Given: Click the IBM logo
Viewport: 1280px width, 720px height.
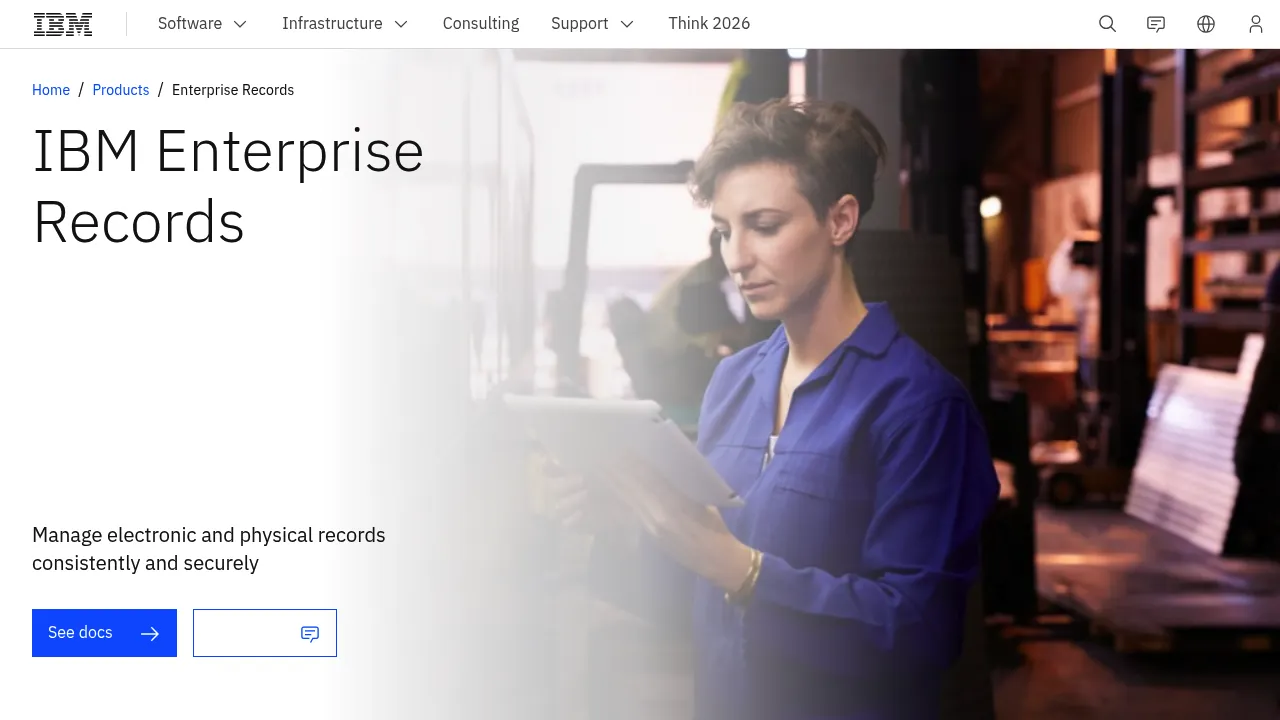Looking at the screenshot, I should pos(63,24).
